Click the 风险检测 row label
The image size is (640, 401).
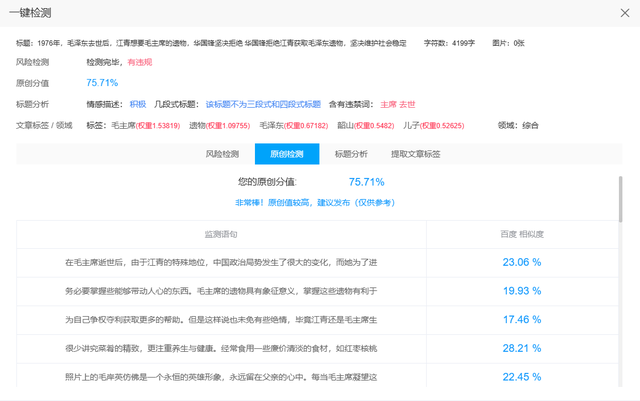(32, 62)
